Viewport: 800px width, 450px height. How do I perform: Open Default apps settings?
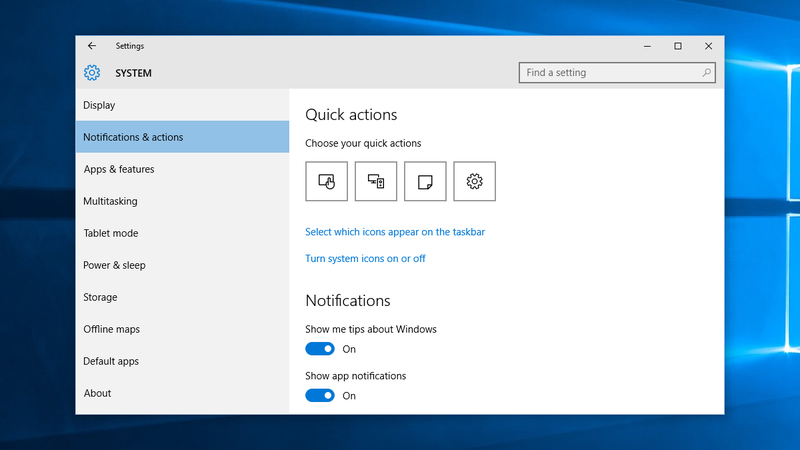182,361
